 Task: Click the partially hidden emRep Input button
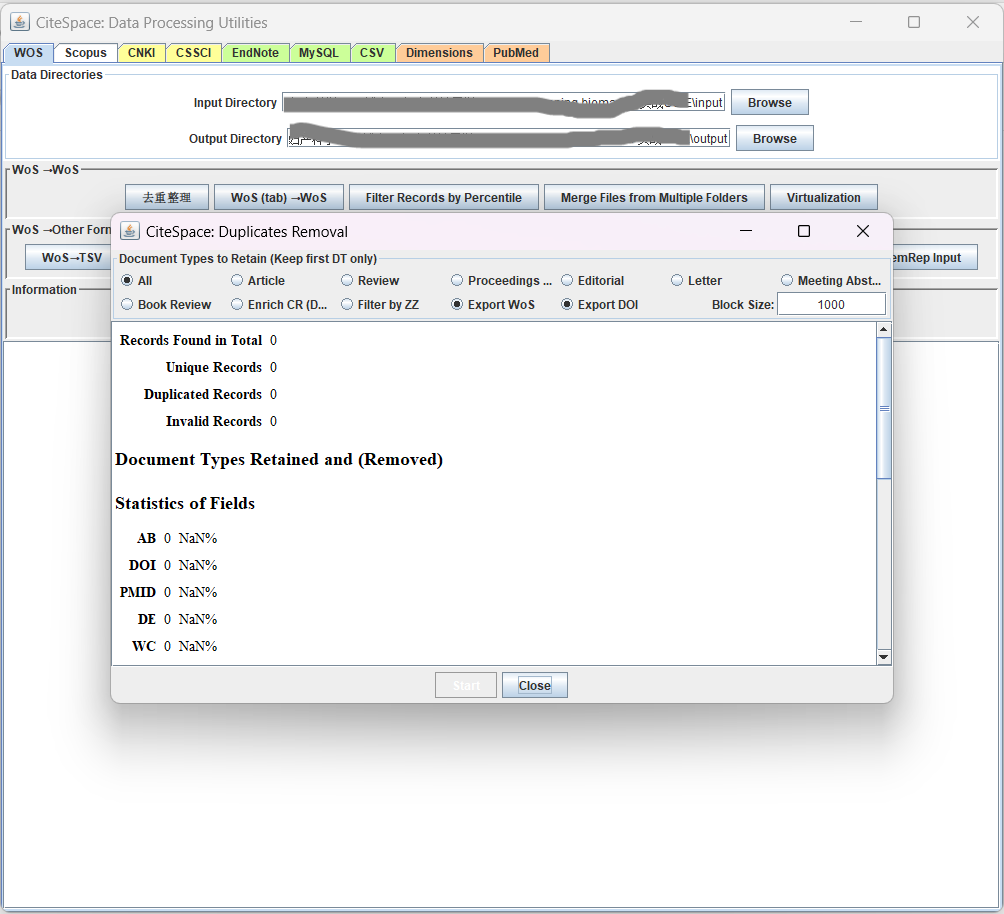point(934,257)
